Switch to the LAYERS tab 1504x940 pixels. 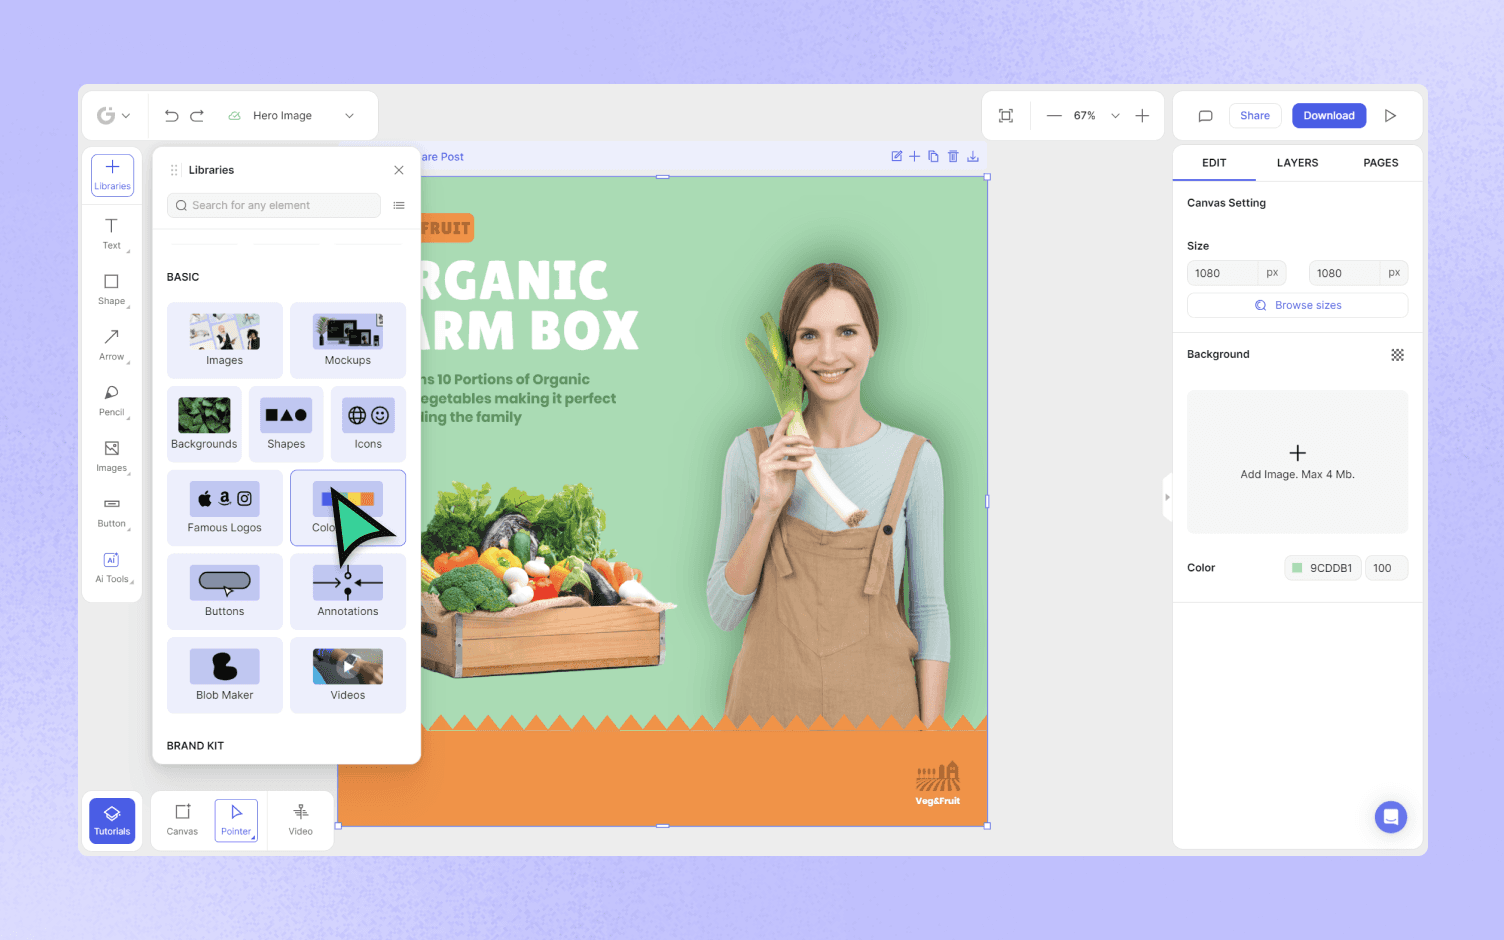[1297, 163]
